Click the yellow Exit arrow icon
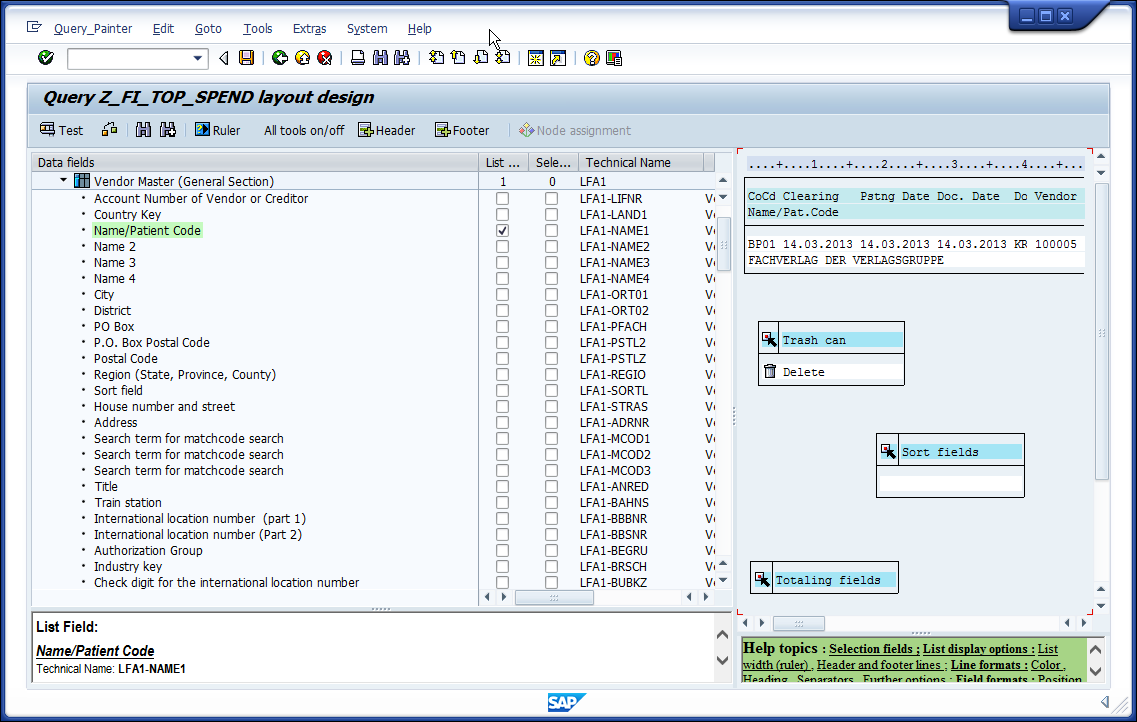Image resolution: width=1137 pixels, height=722 pixels. pos(302,58)
